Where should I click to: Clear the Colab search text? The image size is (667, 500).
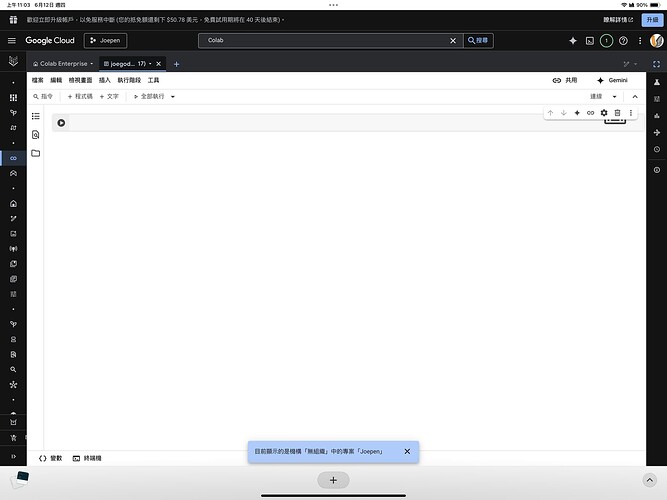[453, 40]
